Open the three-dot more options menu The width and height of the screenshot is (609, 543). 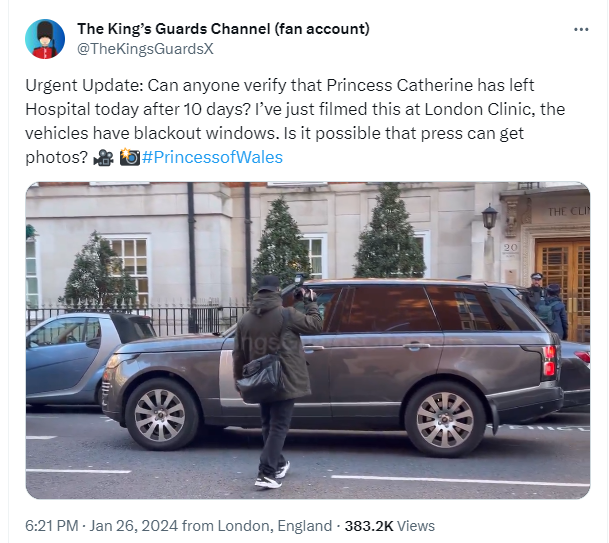tap(581, 29)
